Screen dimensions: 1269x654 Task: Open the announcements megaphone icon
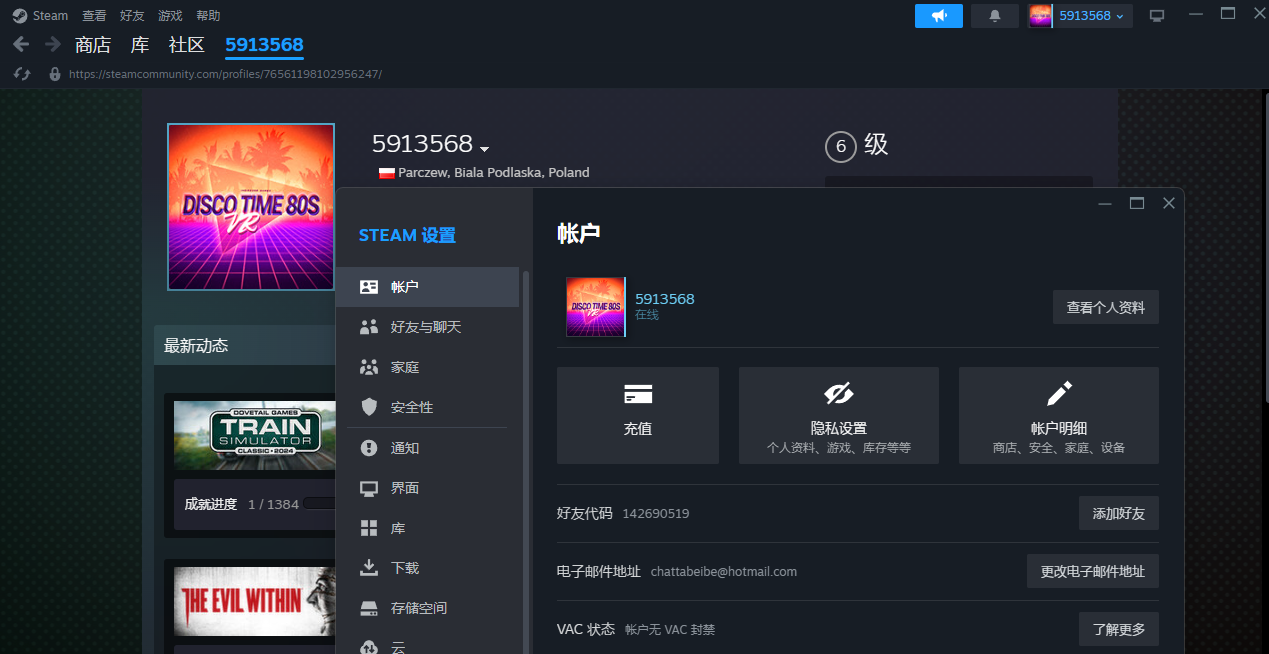(x=939, y=16)
